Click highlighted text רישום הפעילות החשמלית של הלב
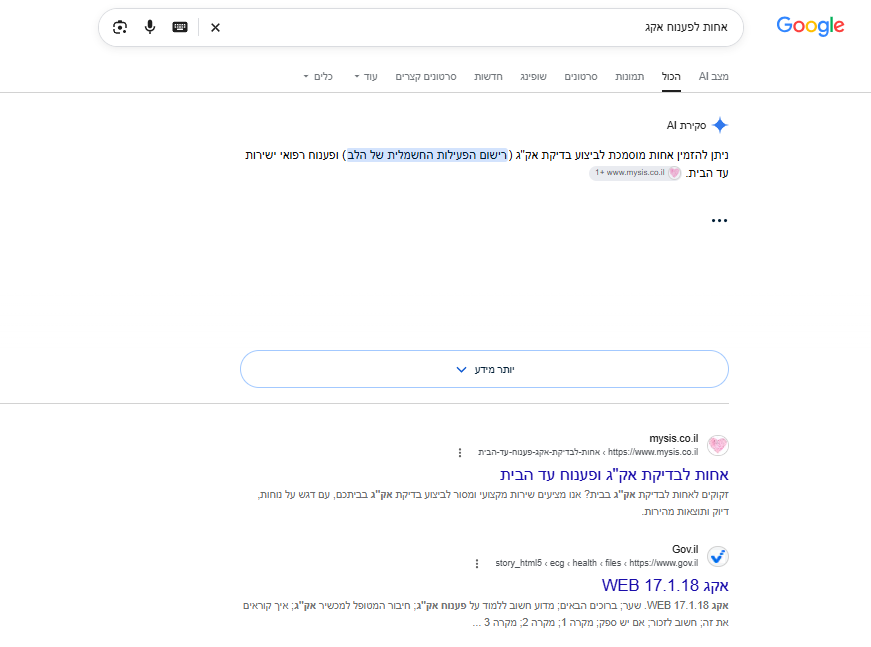 click(427, 155)
